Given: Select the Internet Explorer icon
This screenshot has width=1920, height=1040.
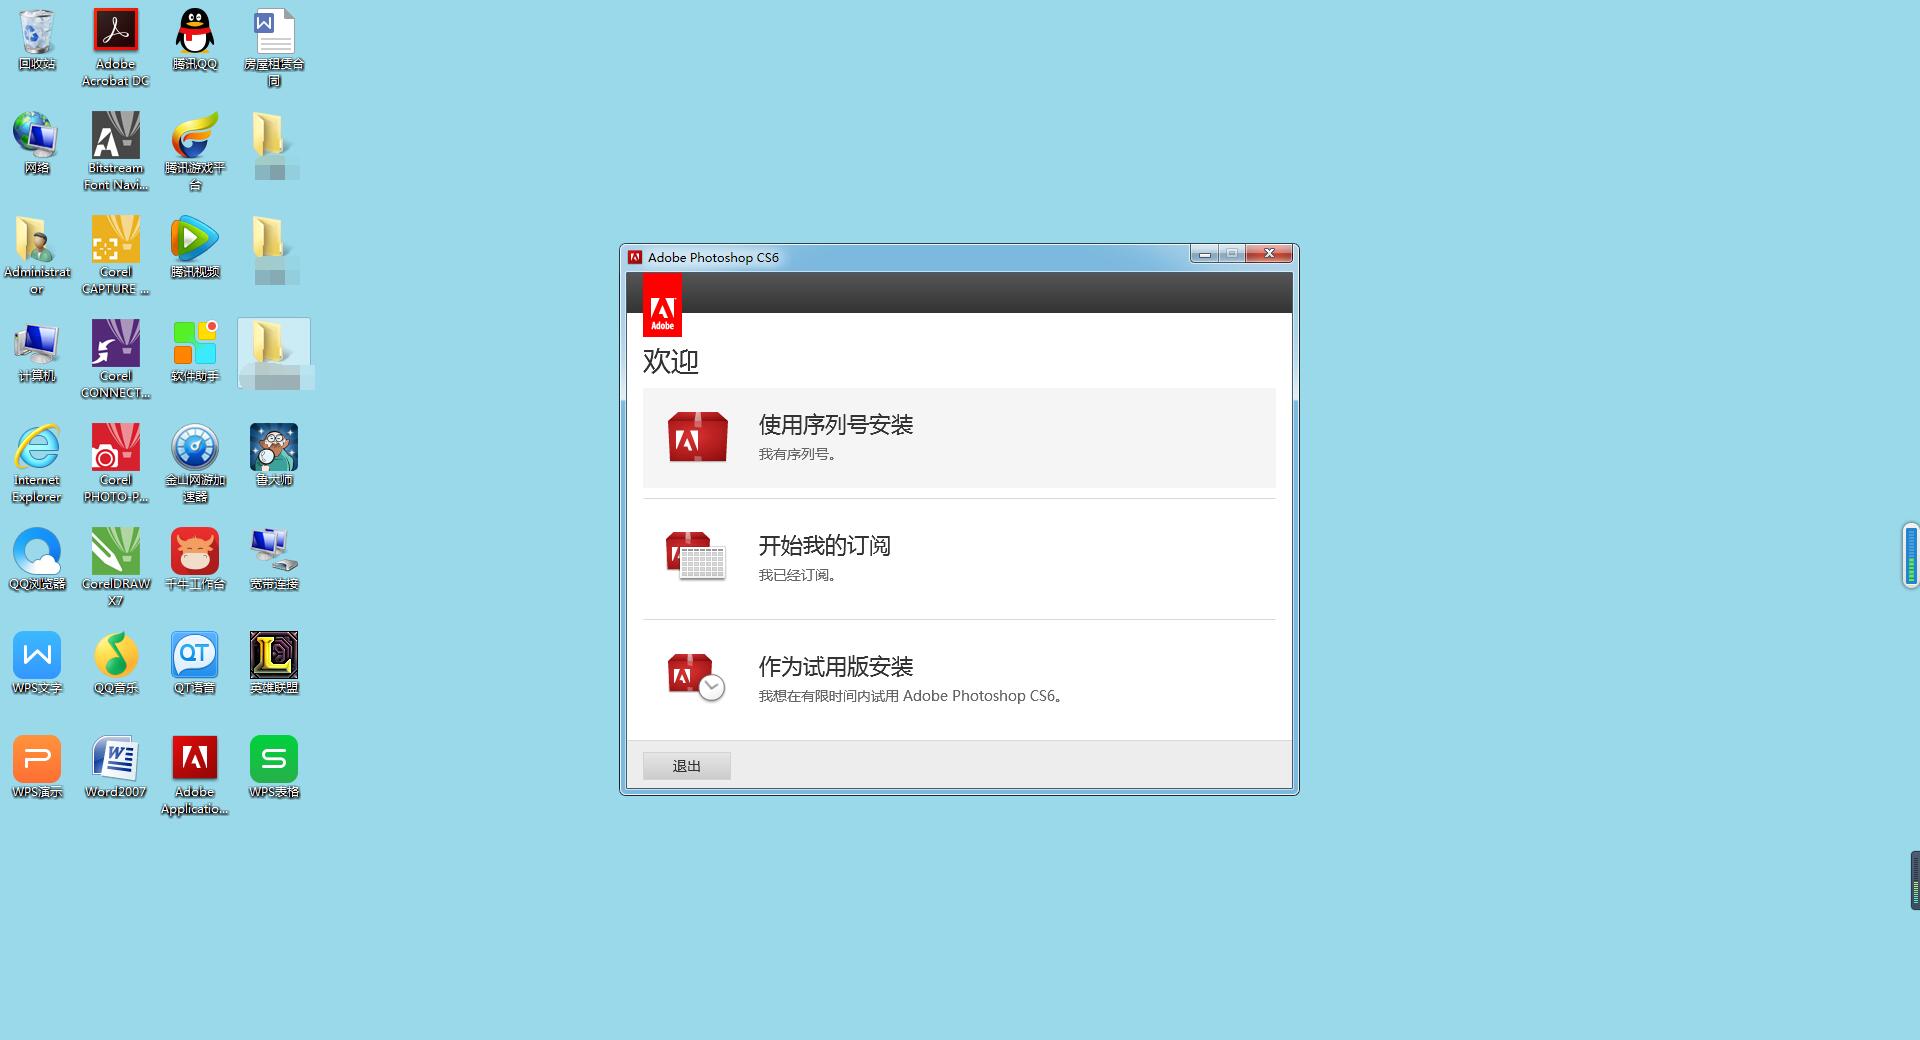Looking at the screenshot, I should (x=37, y=463).
